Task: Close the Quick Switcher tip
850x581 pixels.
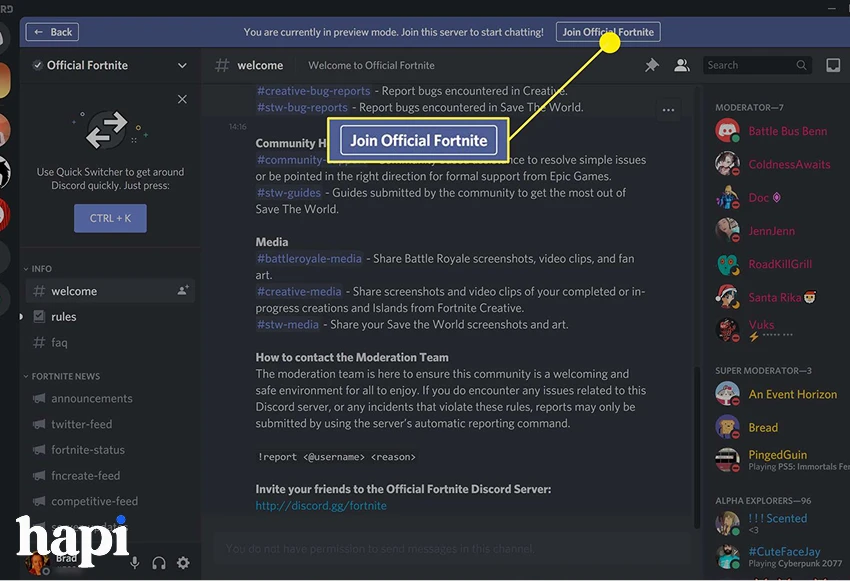Action: coord(182,99)
